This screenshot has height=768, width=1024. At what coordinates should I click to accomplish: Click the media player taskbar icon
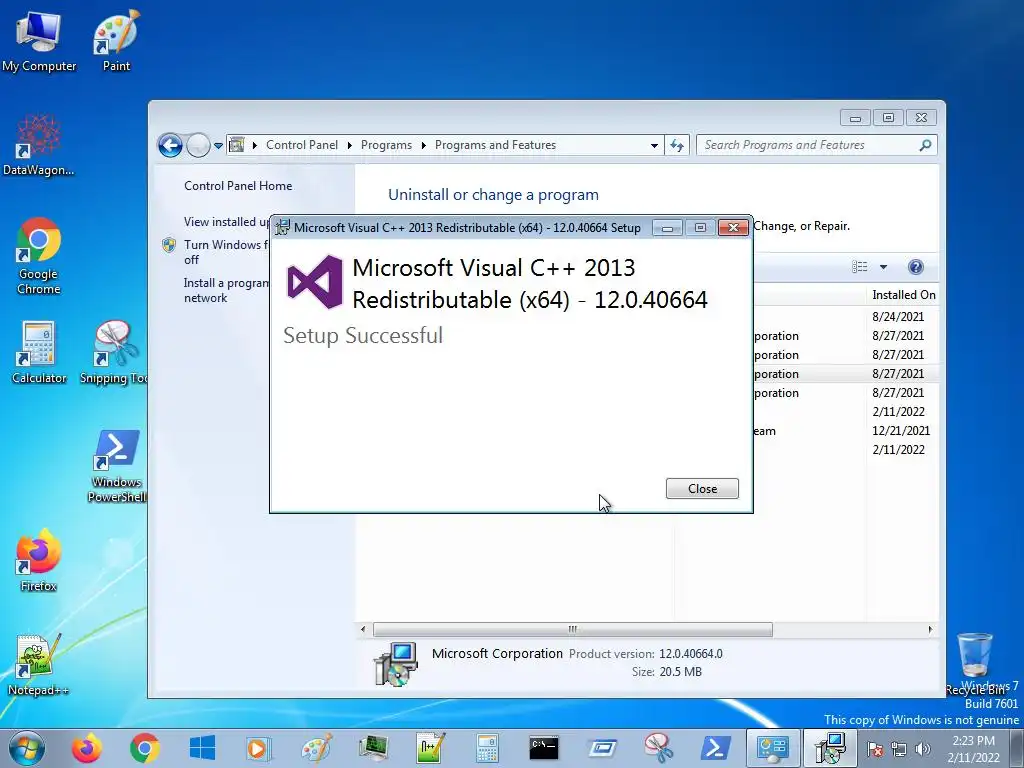click(x=258, y=748)
